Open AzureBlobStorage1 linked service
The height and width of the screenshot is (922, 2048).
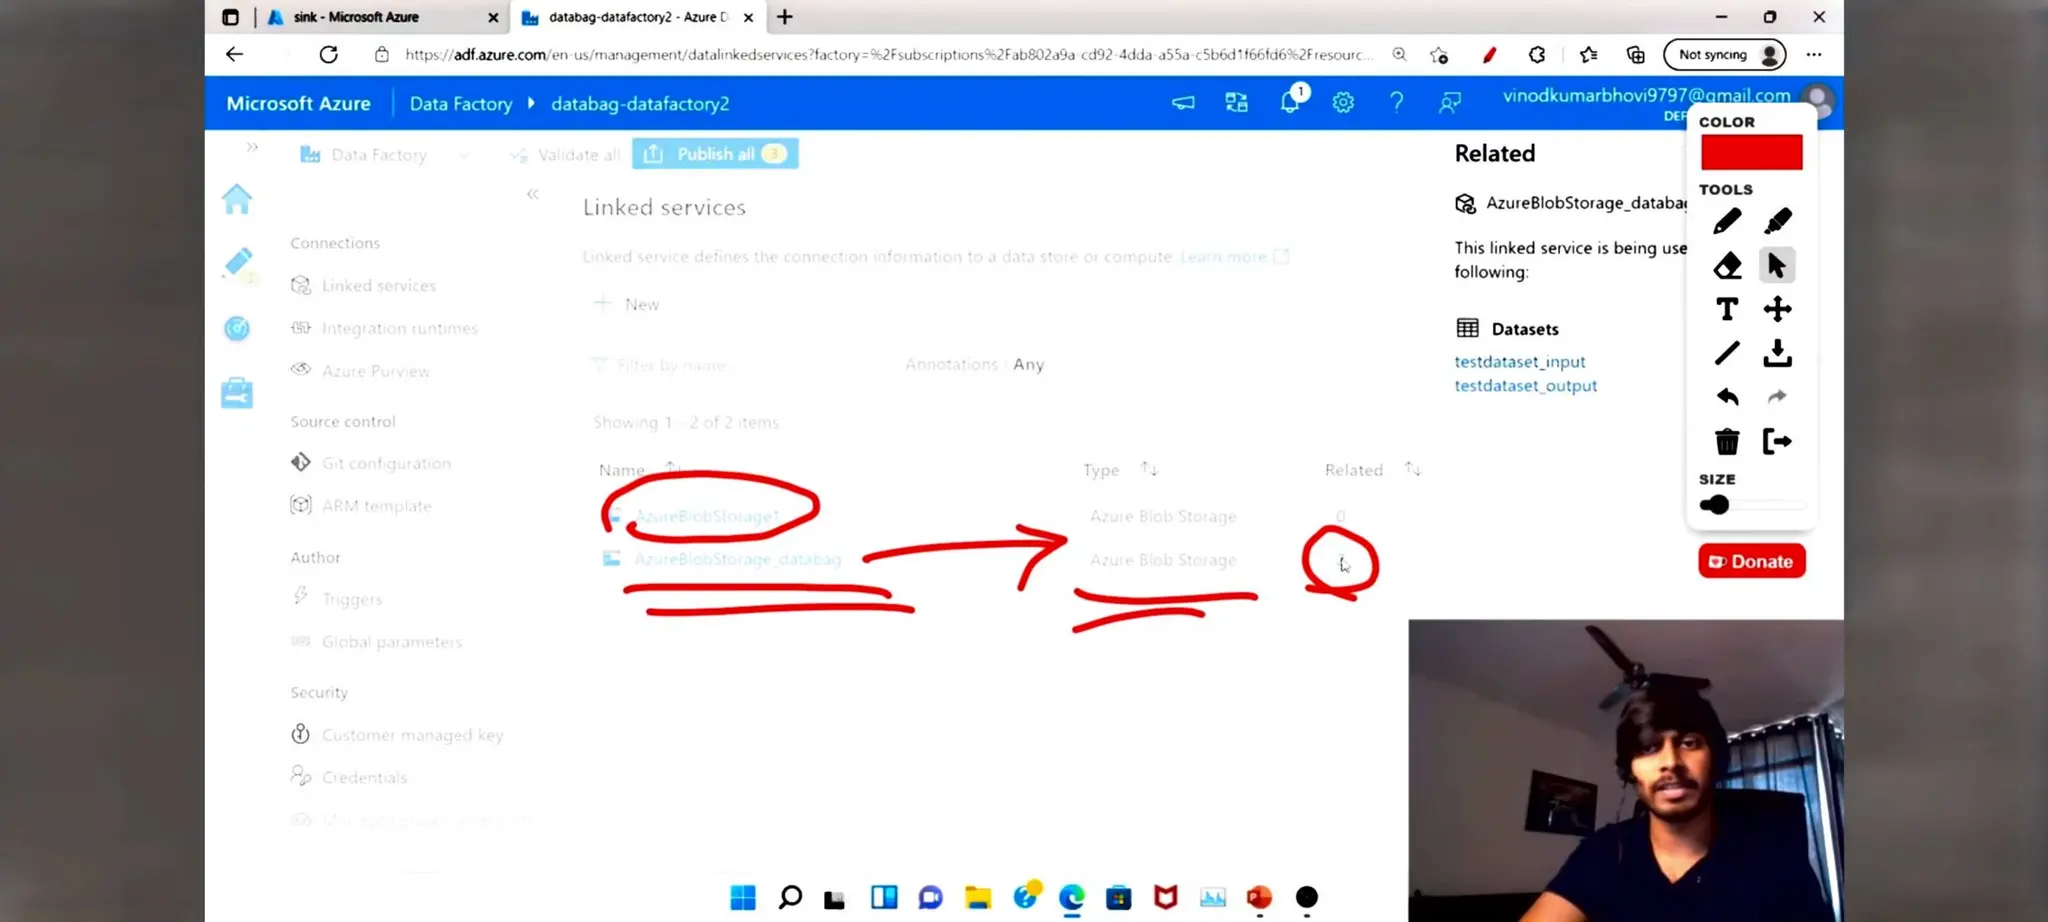click(707, 517)
